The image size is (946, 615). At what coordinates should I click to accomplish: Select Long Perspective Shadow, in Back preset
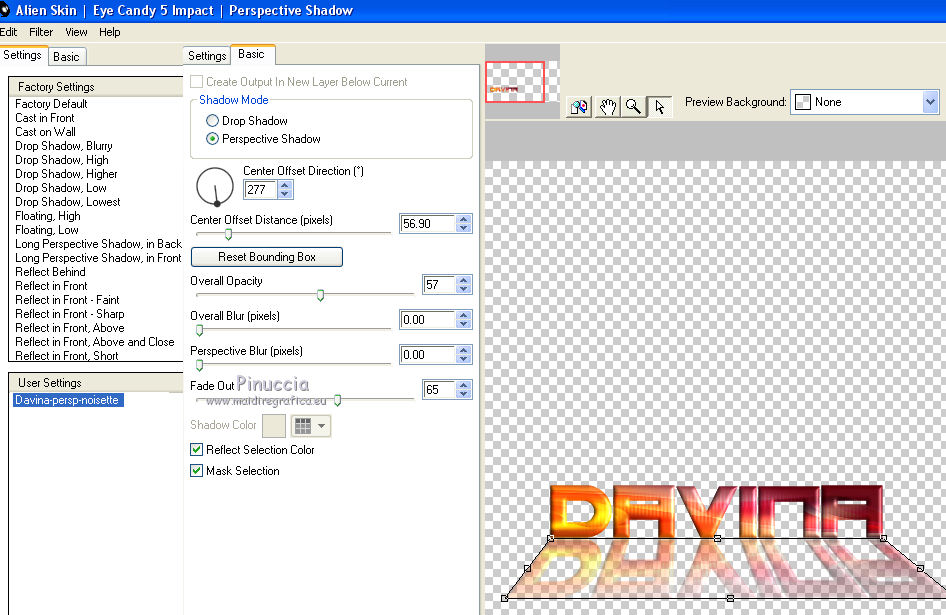(98, 244)
